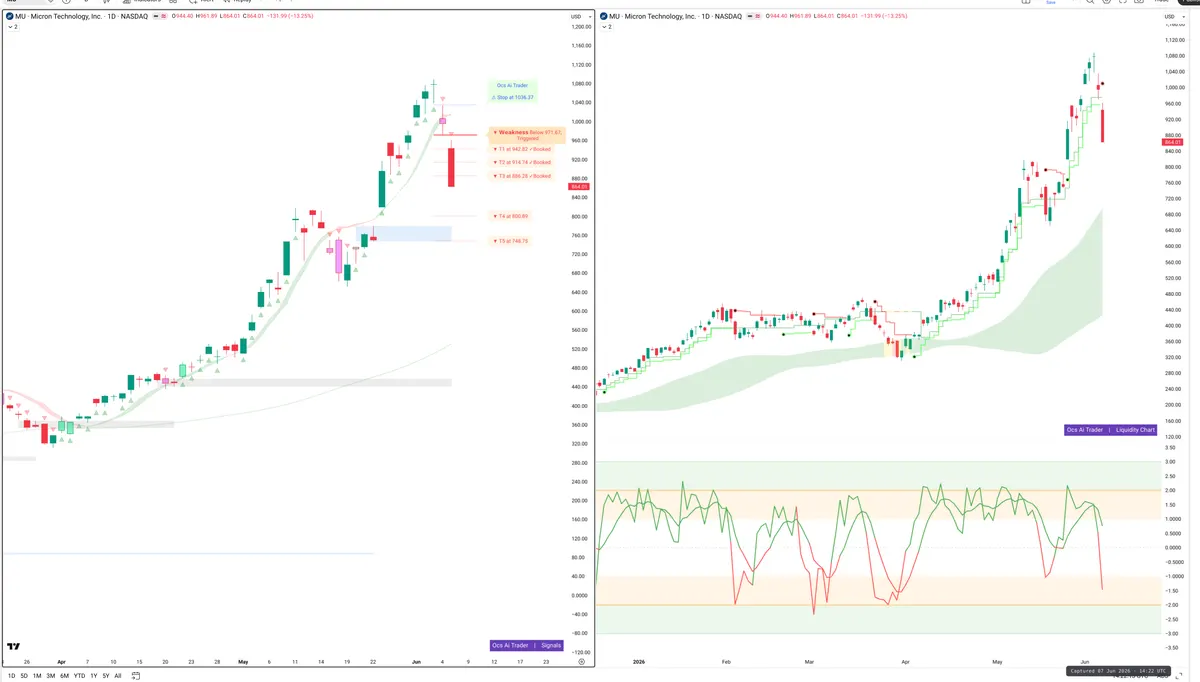Open the USD currency dropdown on left chart
Screen dimensions: 1200x682
[x=579, y=17]
